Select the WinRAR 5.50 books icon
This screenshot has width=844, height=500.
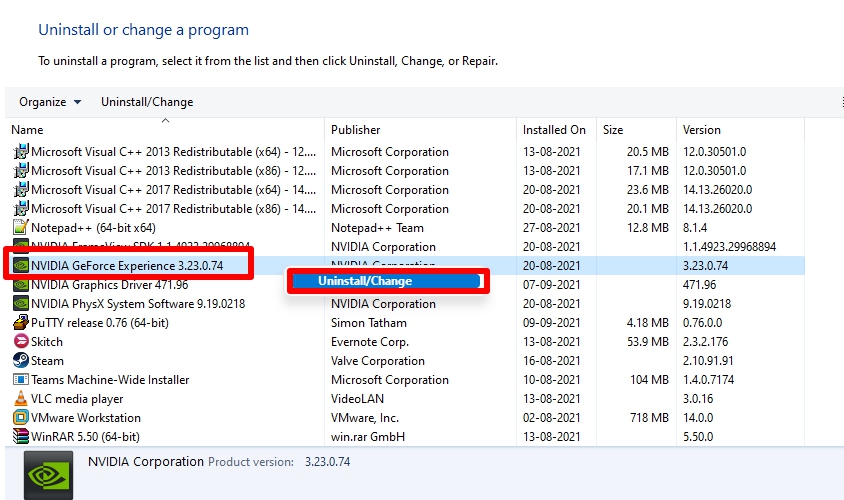click(20, 436)
